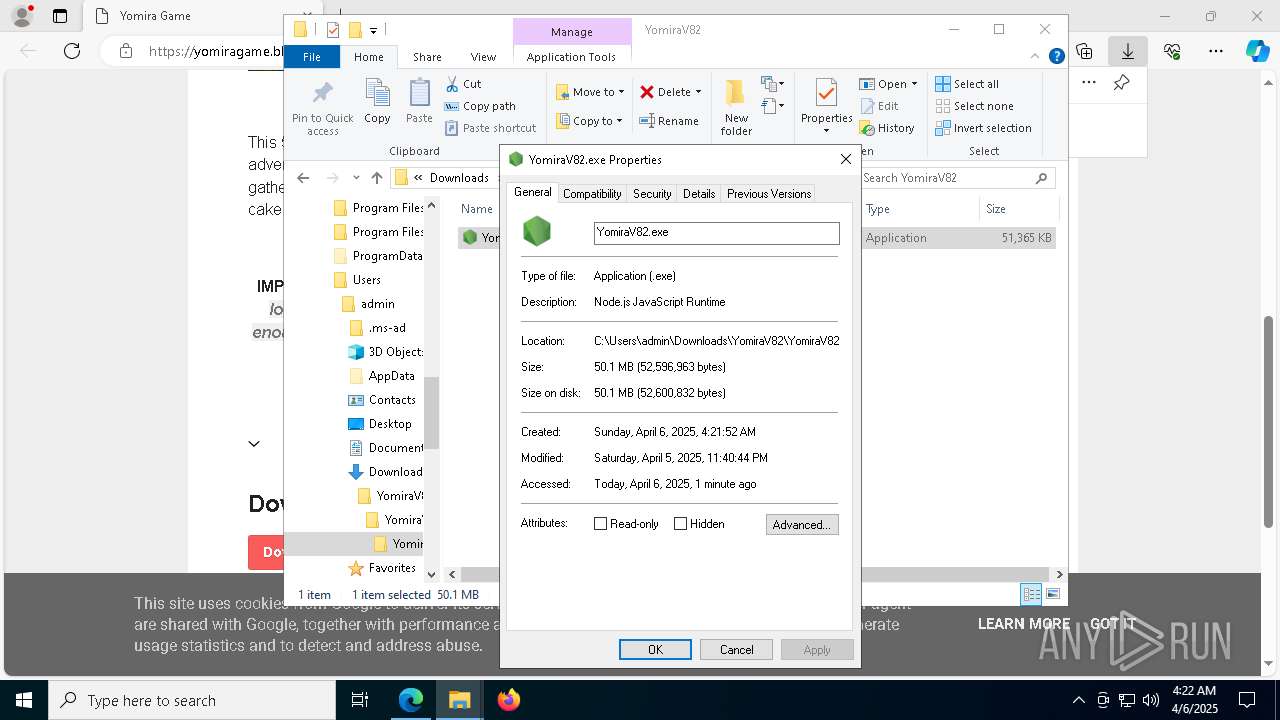The image size is (1280, 720).
Task: Click GOT IT in cookie banner
Action: point(1112,623)
